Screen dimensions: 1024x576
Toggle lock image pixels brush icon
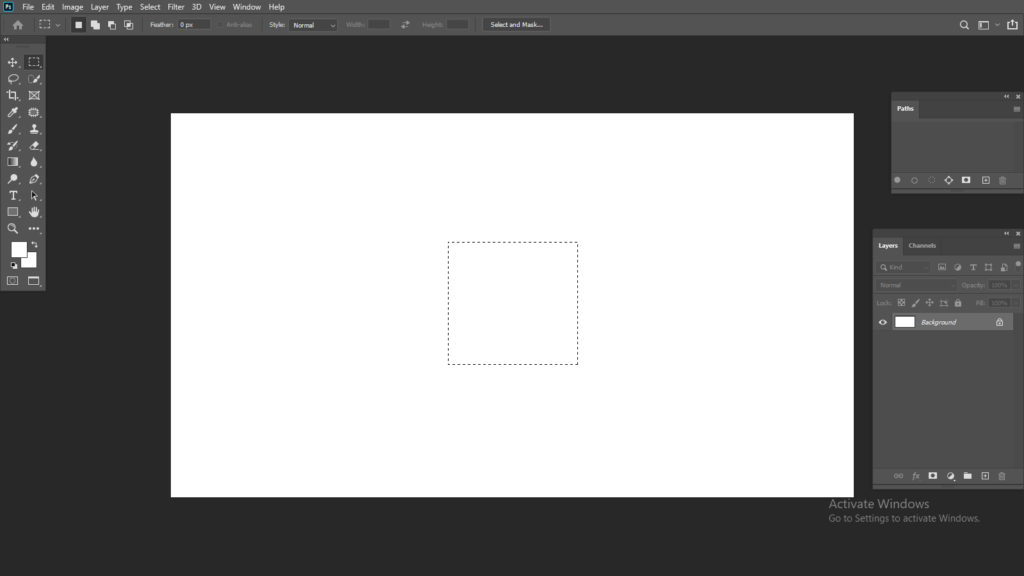click(x=916, y=303)
